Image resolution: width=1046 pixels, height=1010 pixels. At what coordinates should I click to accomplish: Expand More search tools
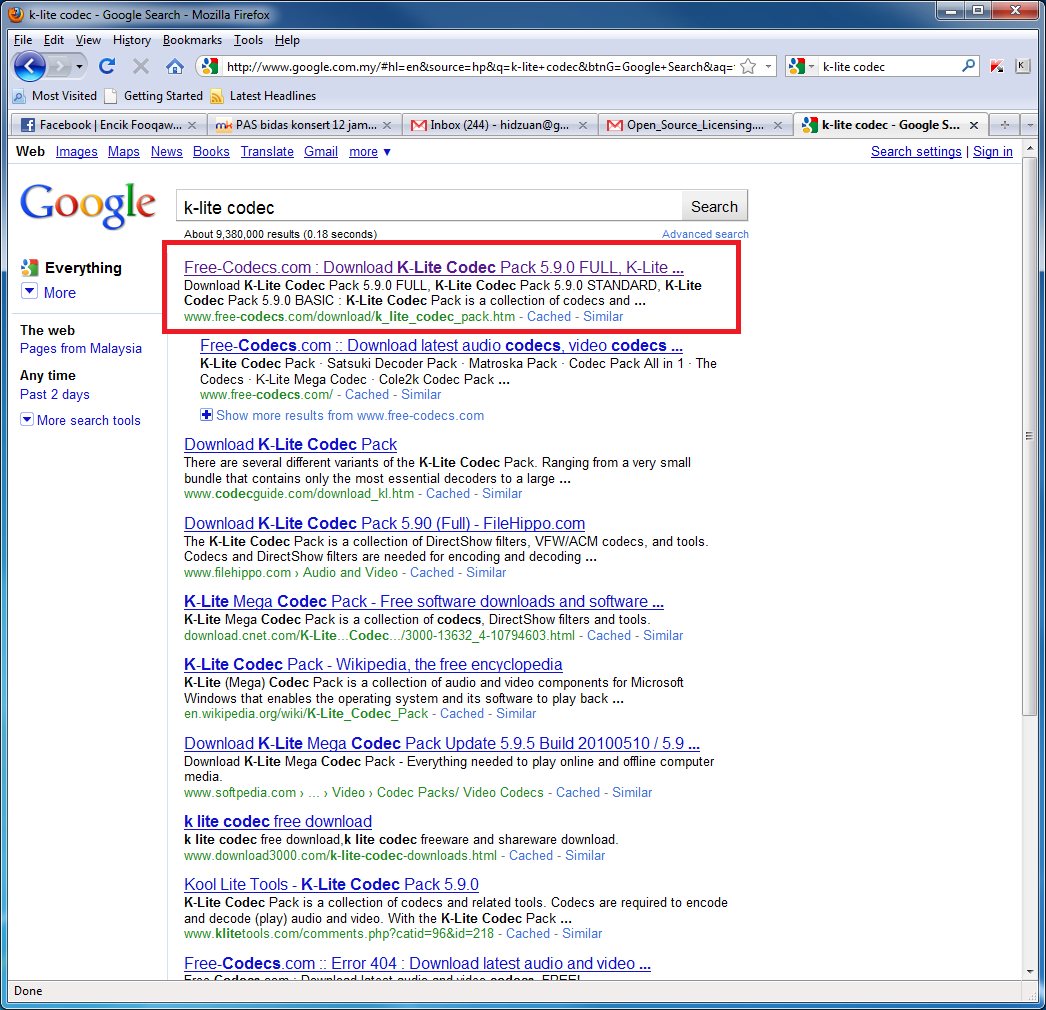(x=81, y=420)
